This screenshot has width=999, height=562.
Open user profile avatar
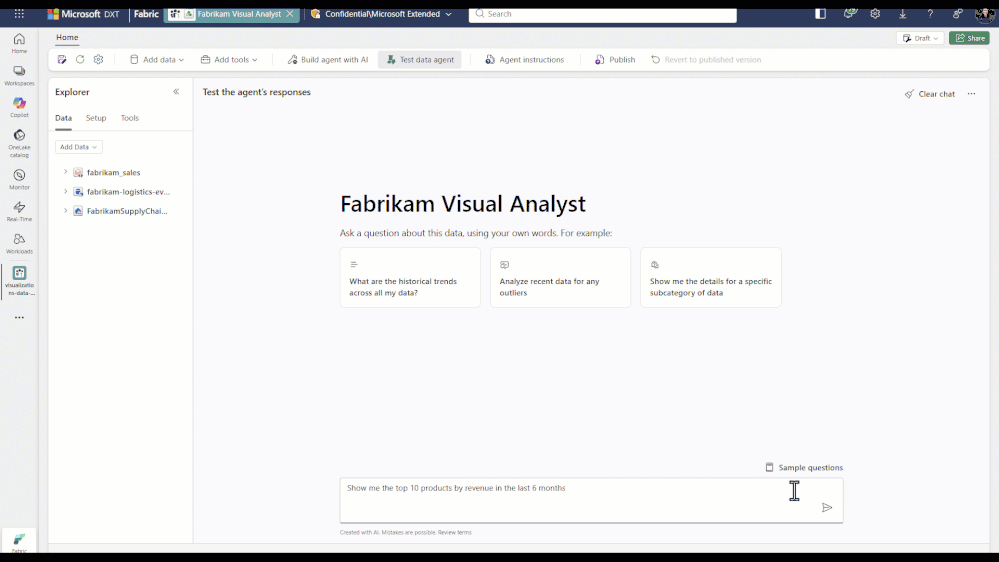984,13
